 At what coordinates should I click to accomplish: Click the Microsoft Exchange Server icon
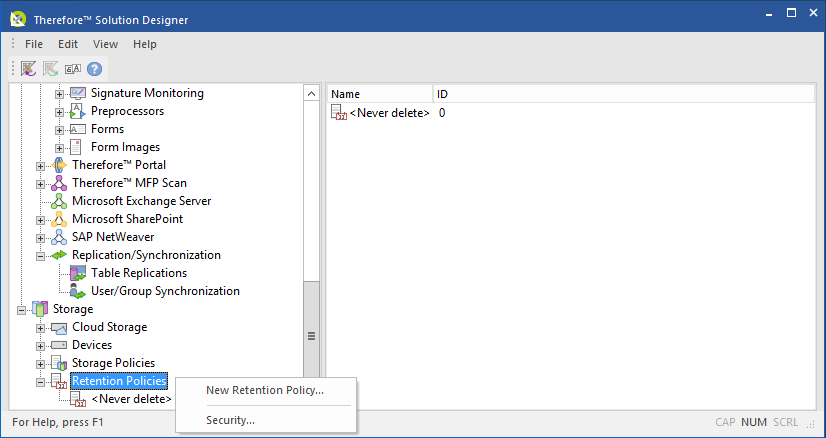(59, 201)
